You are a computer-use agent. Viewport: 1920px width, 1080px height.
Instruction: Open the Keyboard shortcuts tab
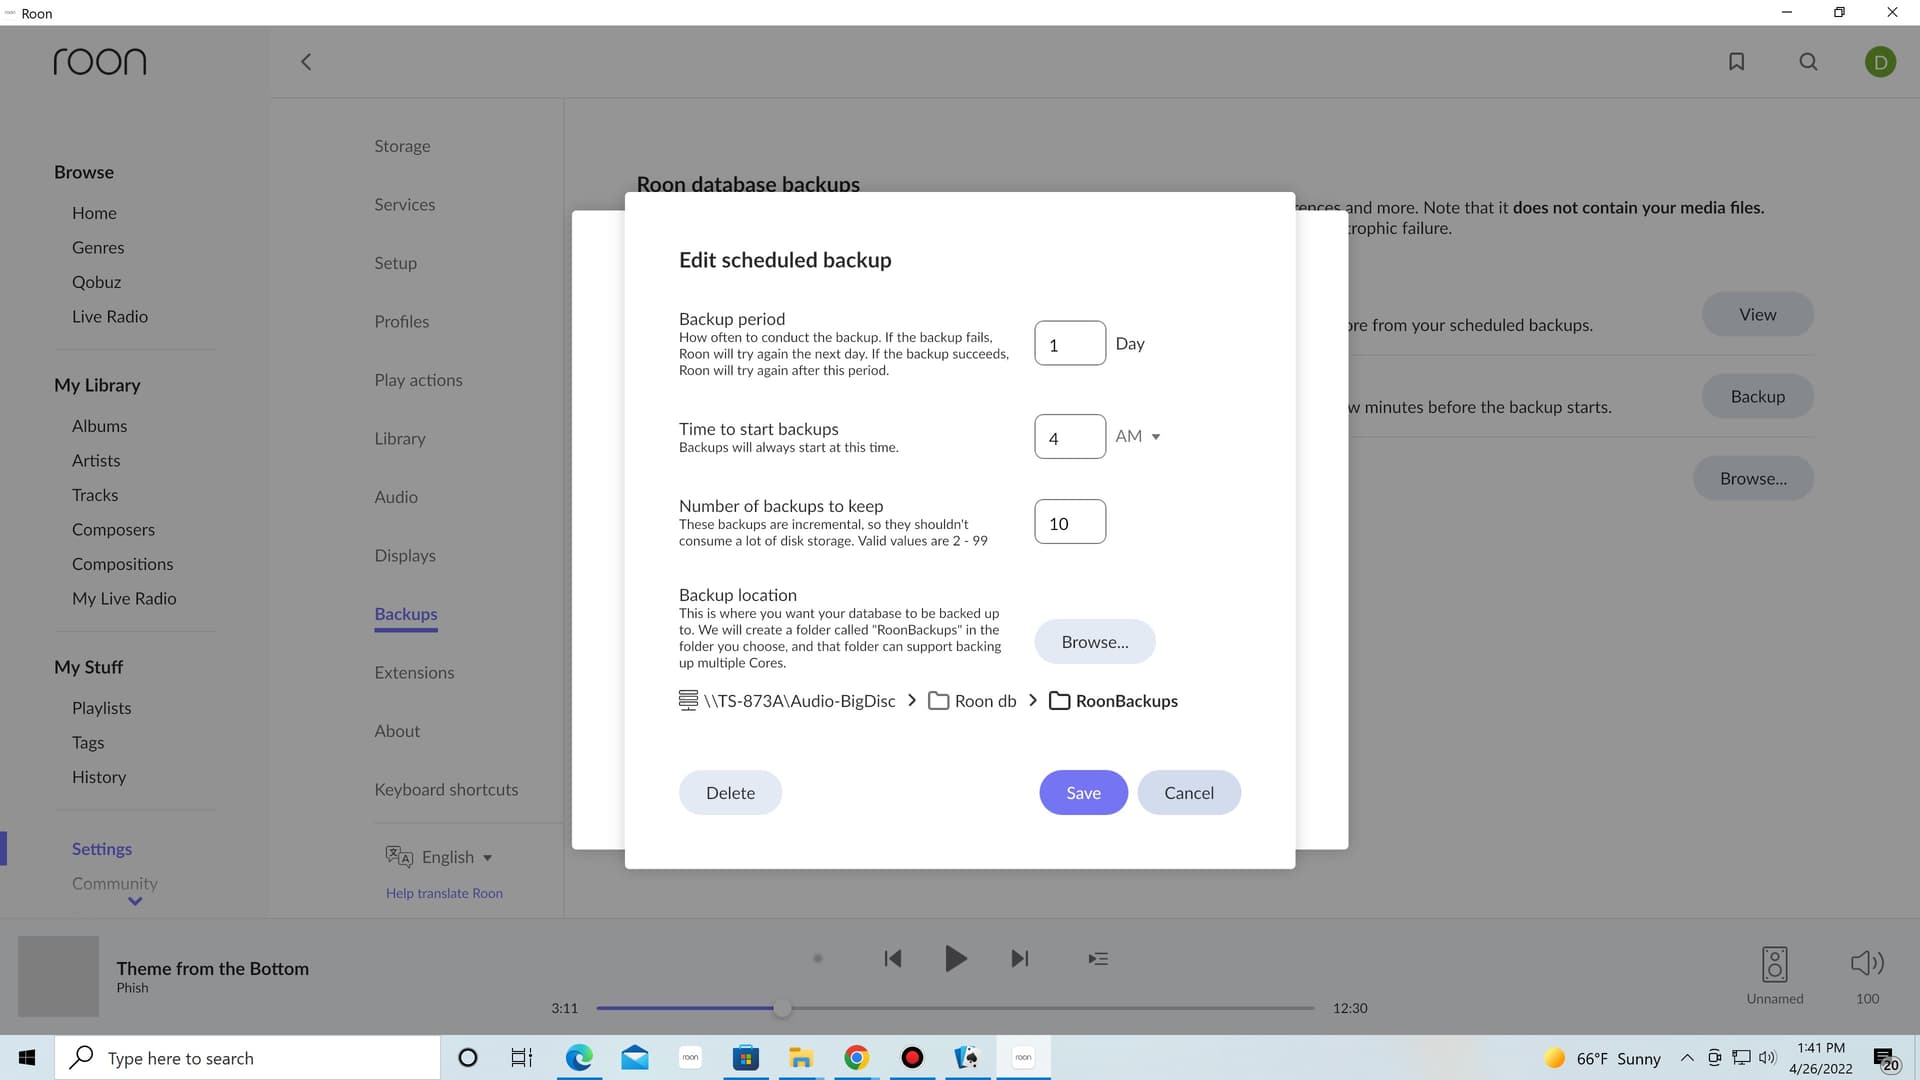click(x=446, y=789)
